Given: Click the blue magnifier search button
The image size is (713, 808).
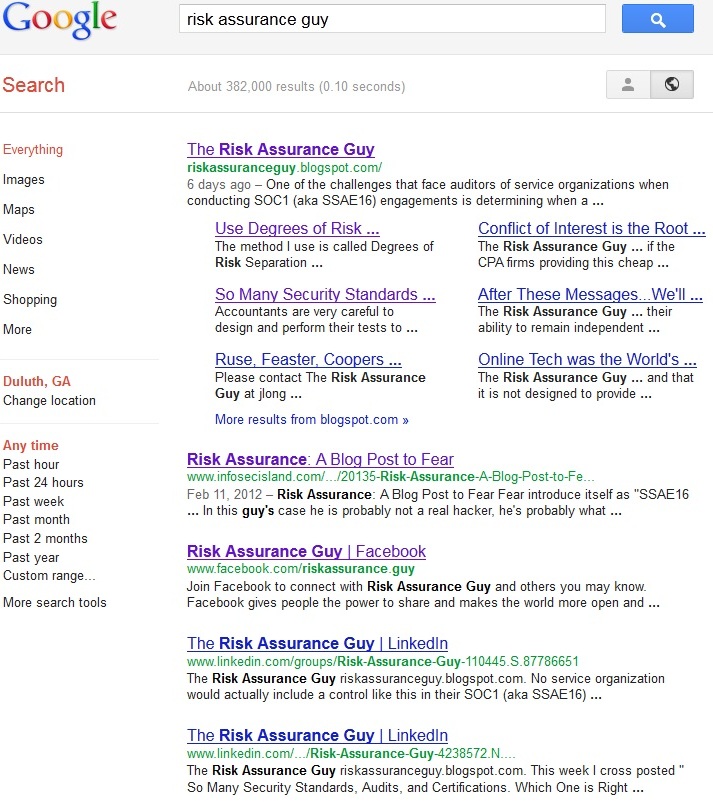Looking at the screenshot, I should tap(657, 19).
